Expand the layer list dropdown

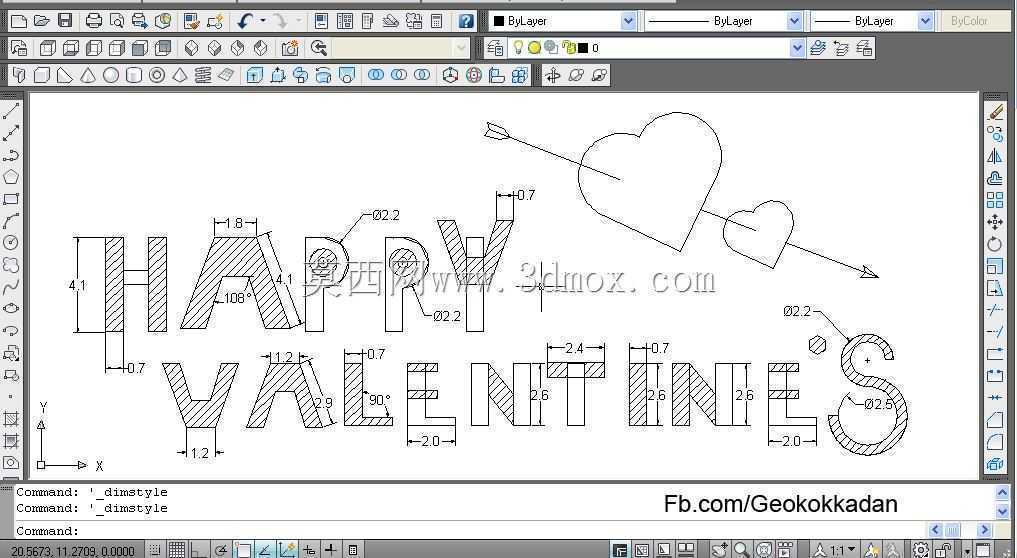797,48
